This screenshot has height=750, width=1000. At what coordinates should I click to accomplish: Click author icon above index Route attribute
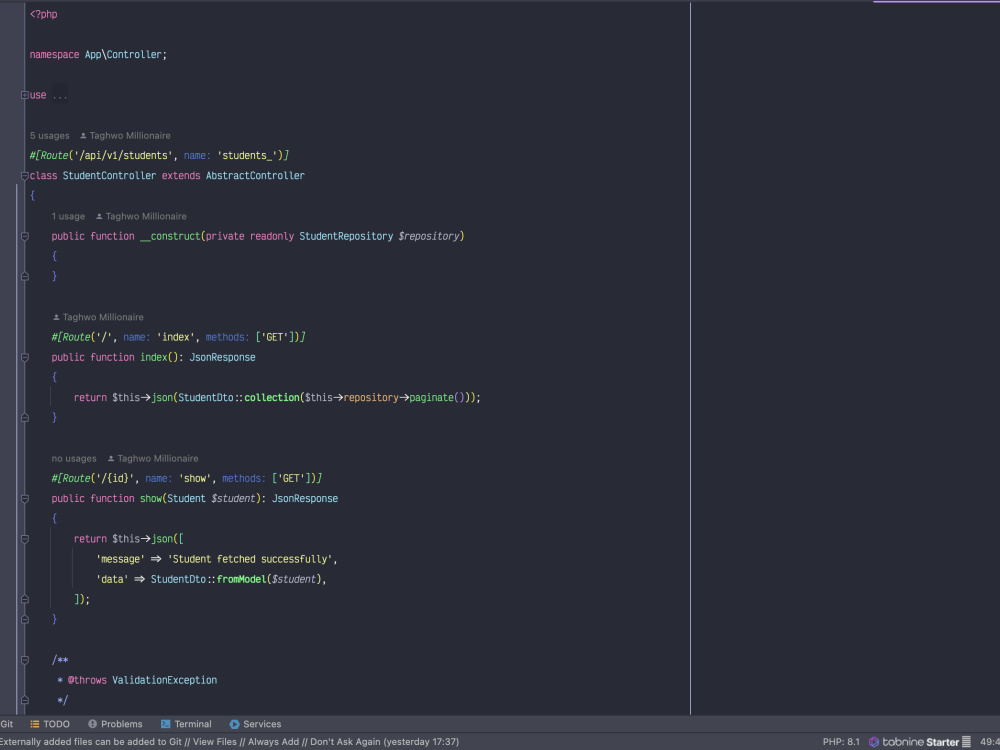click(56, 317)
